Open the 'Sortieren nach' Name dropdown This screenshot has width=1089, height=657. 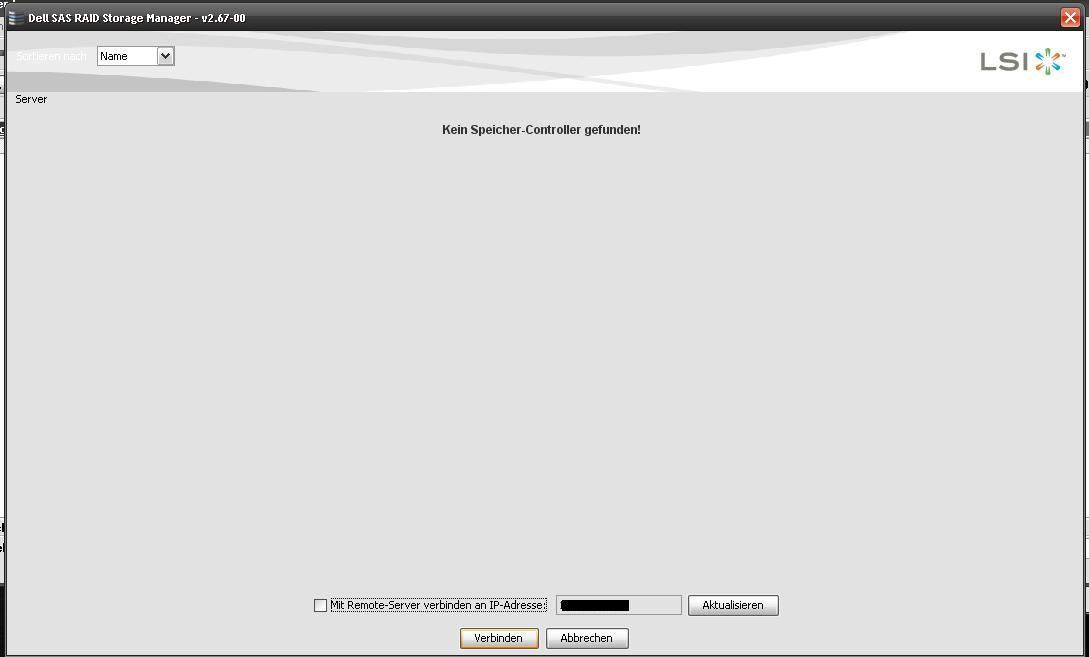135,56
